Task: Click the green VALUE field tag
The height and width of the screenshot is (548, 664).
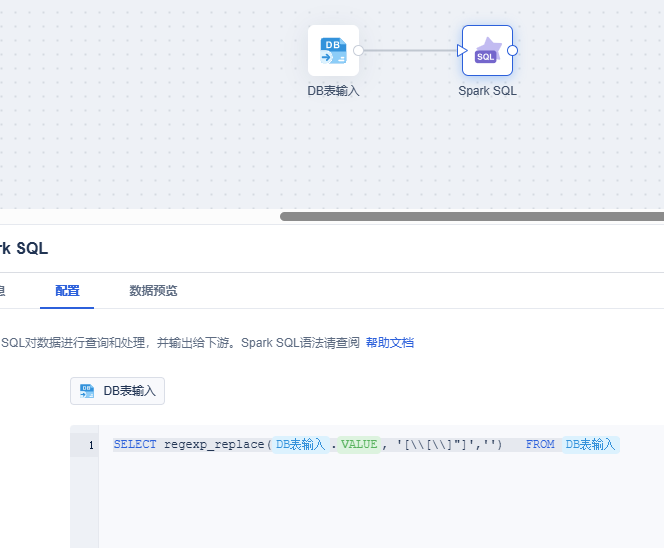Action: (359, 444)
